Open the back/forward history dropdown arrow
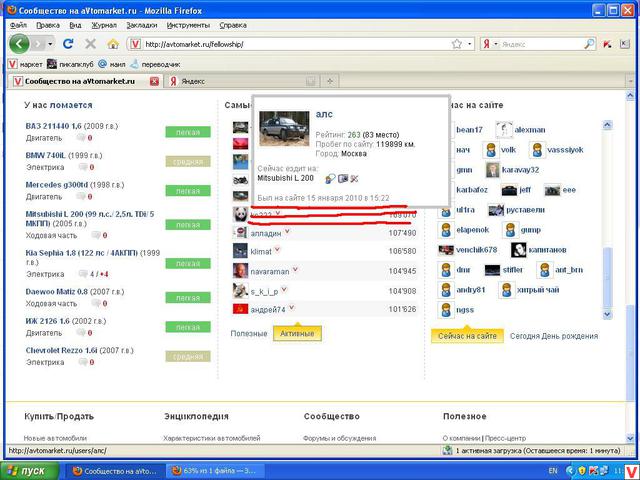640x480 pixels. (50, 44)
